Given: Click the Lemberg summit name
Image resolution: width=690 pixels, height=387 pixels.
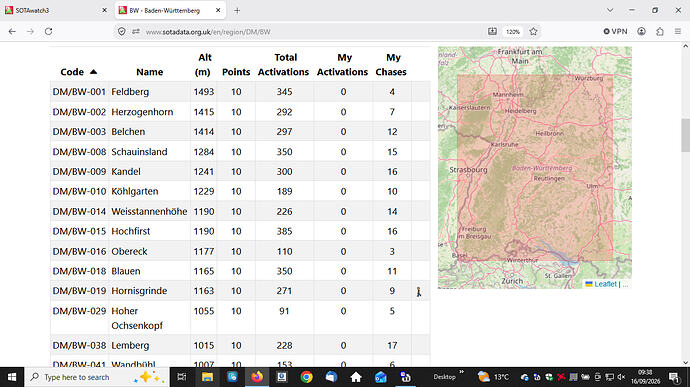Looking at the screenshot, I should pos(130,346).
